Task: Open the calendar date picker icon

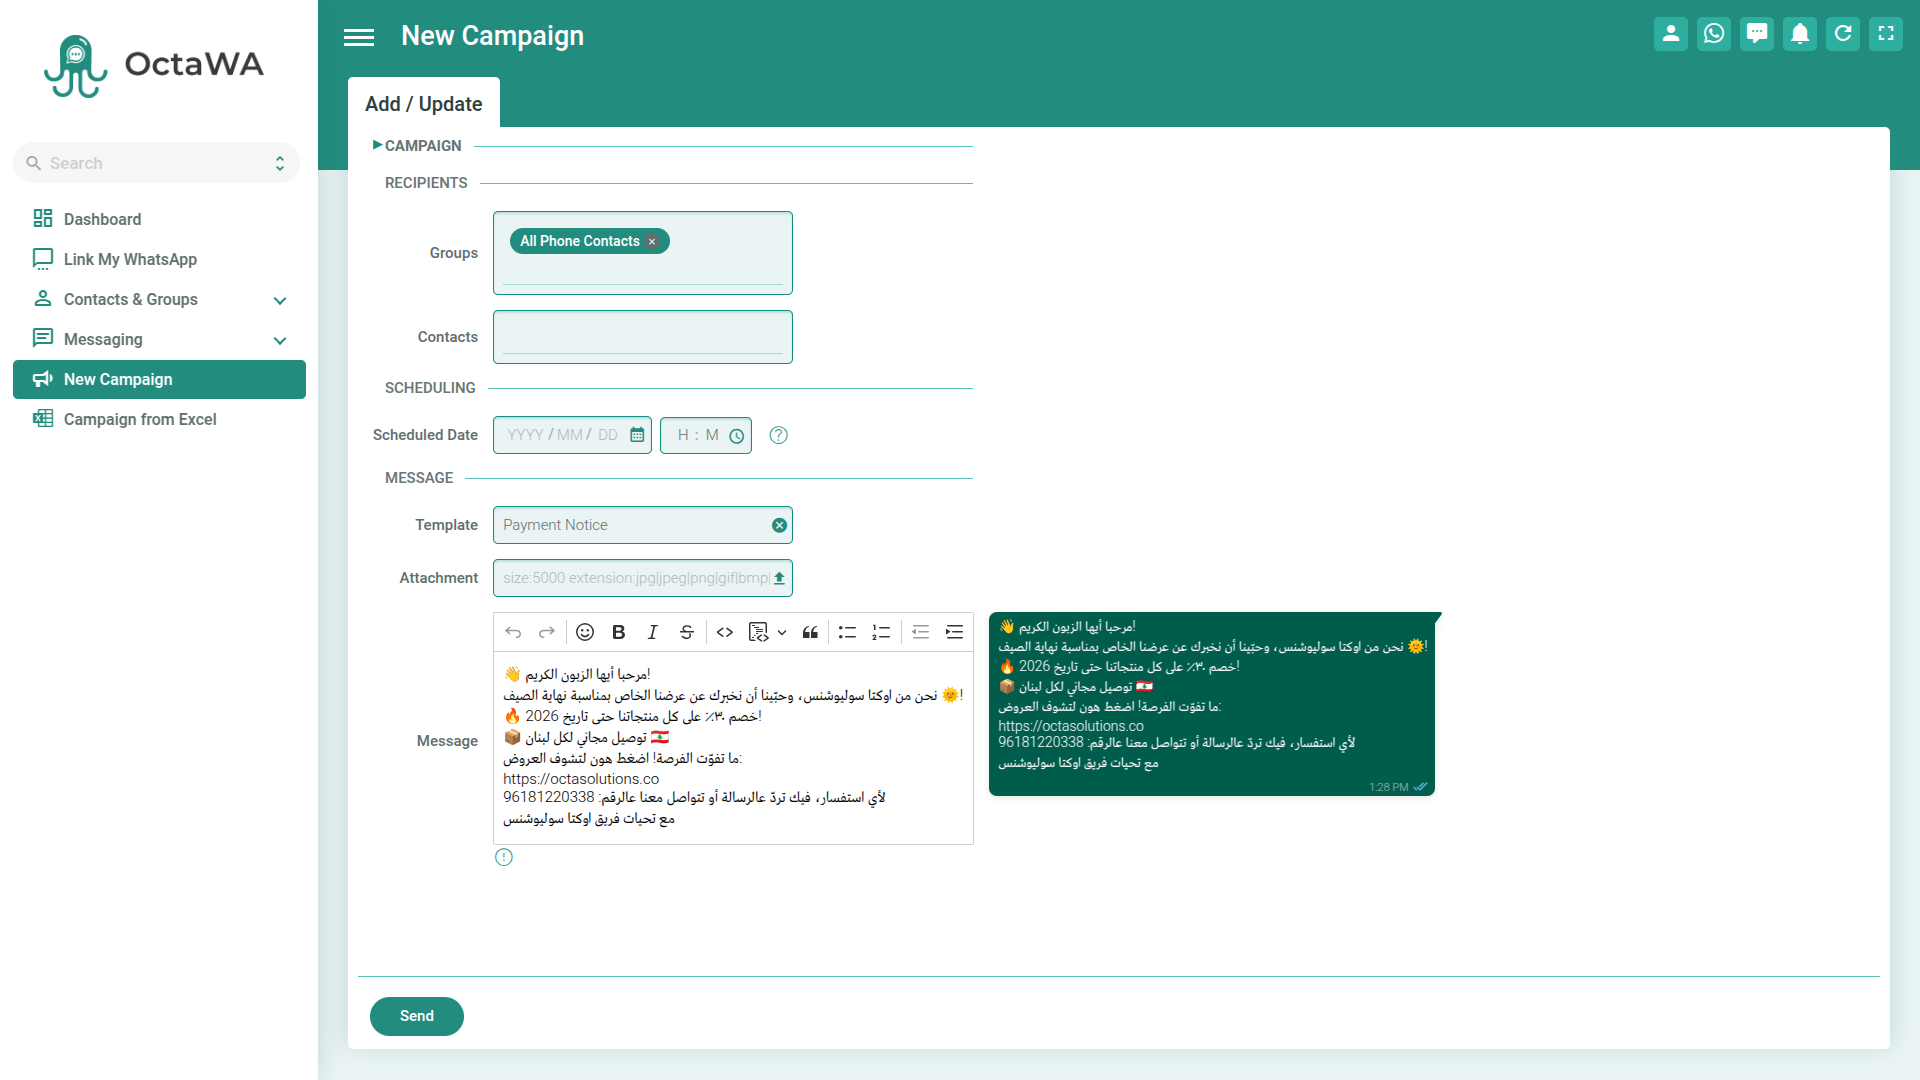Action: pos(637,435)
